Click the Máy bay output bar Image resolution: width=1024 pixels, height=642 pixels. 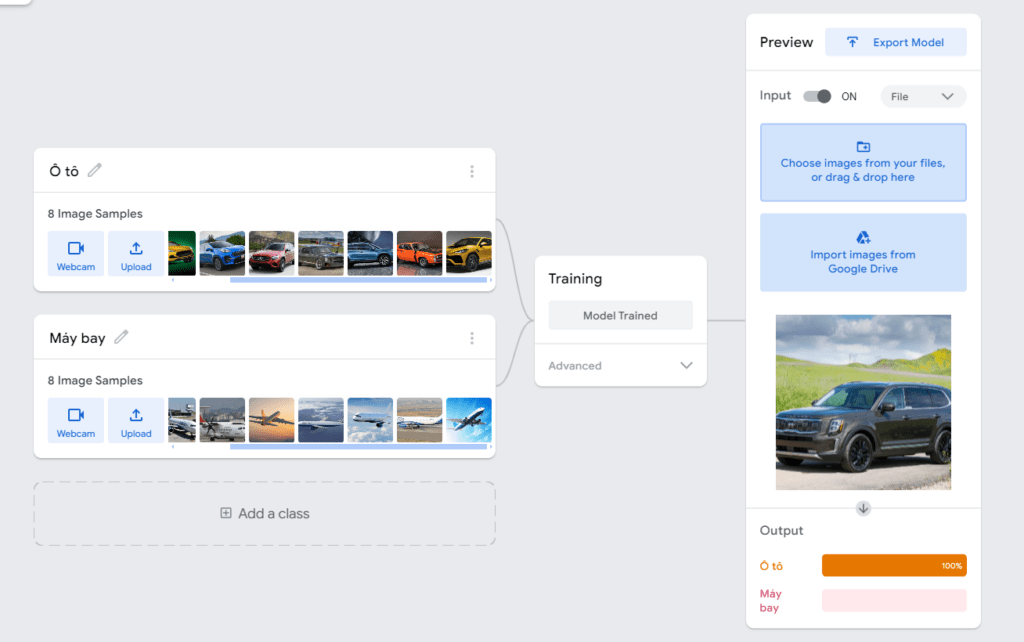[x=894, y=600]
